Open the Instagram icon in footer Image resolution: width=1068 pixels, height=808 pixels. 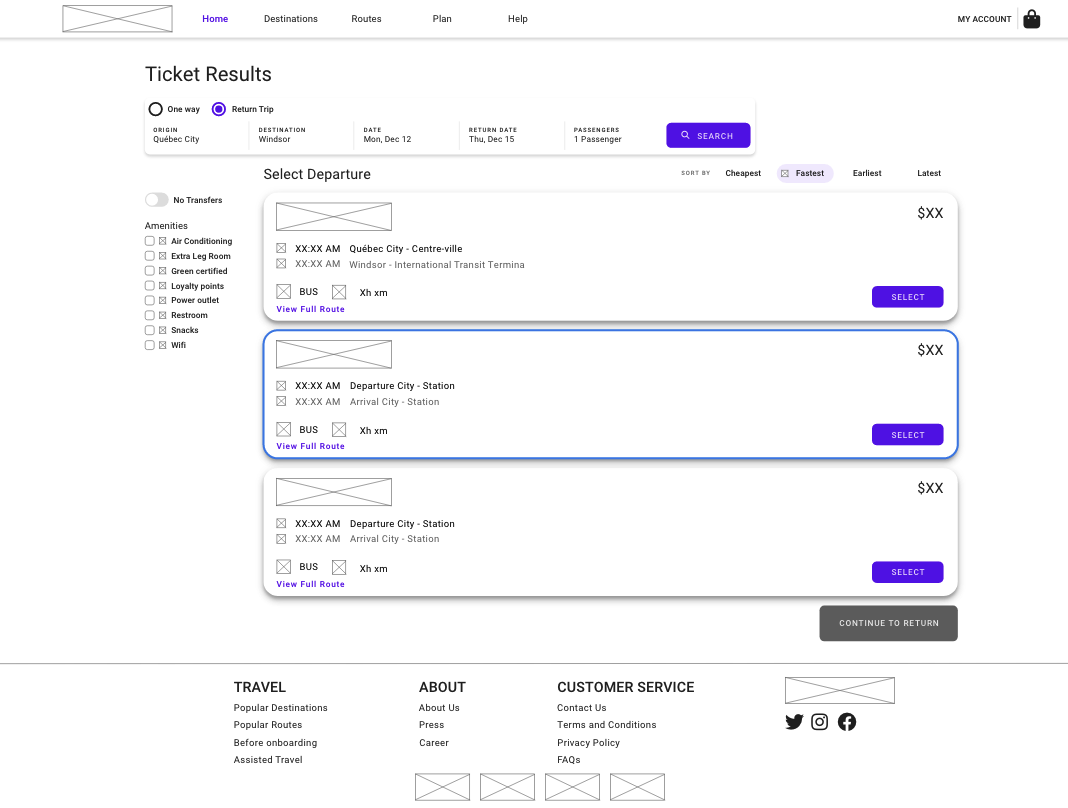[x=820, y=722]
